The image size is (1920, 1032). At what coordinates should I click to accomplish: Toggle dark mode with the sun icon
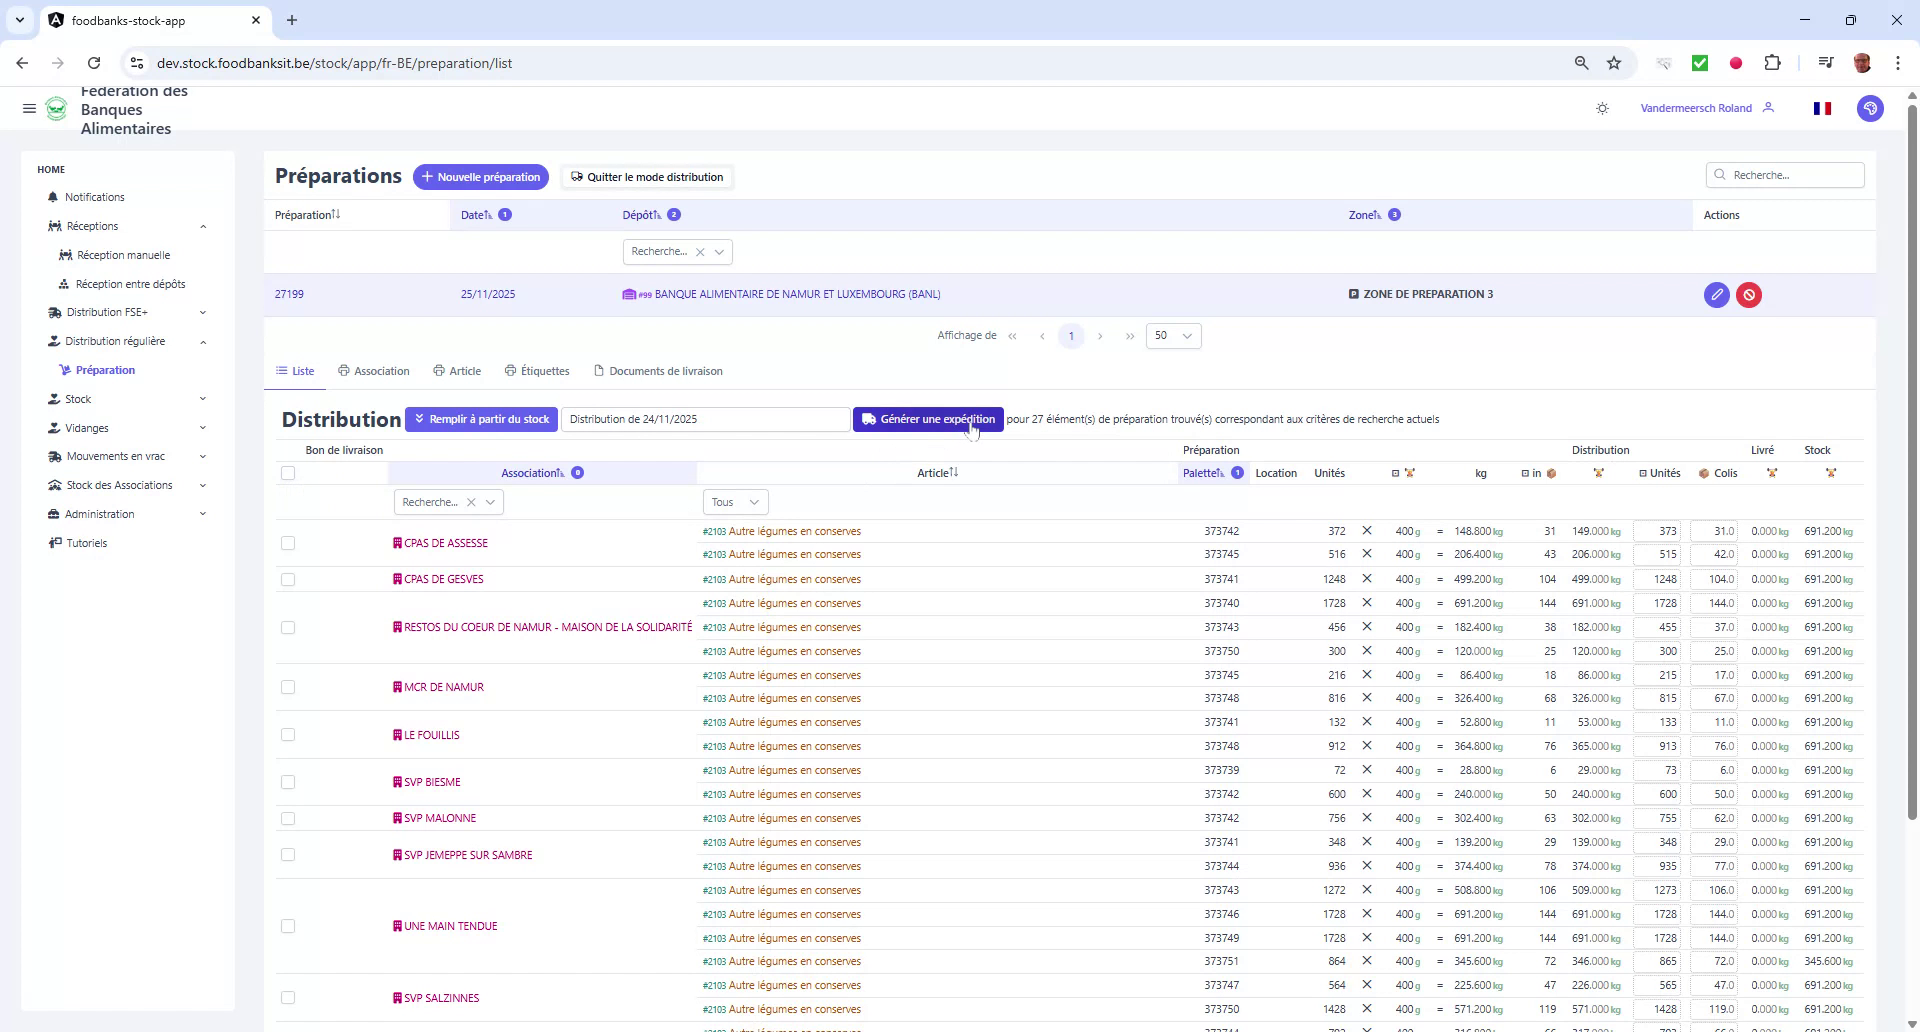coord(1602,108)
